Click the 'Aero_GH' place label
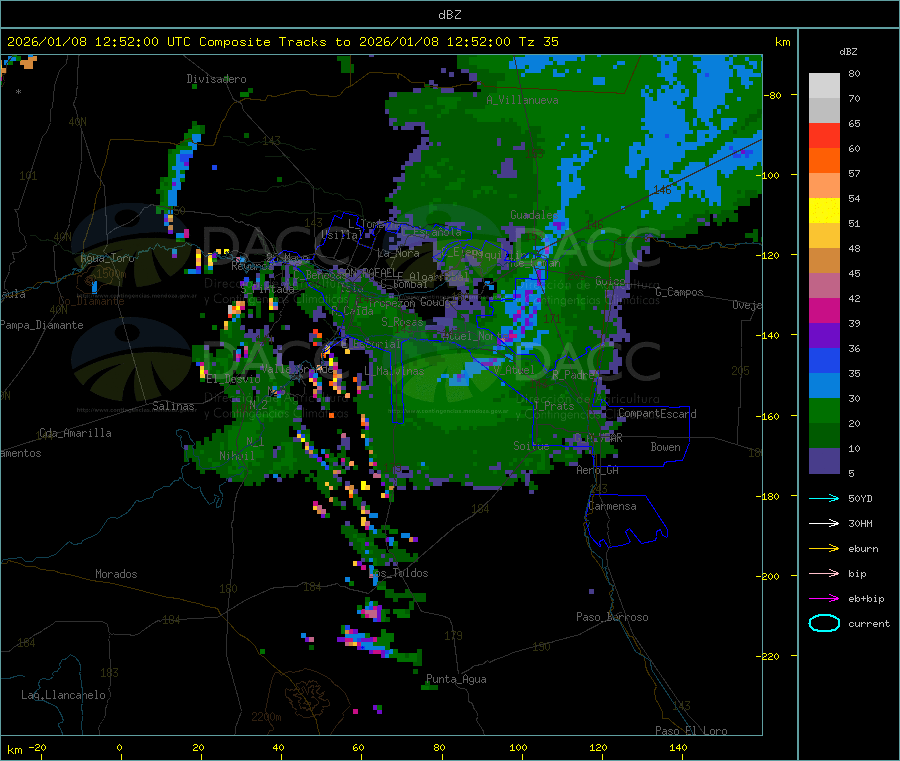900x761 pixels. (x=598, y=470)
